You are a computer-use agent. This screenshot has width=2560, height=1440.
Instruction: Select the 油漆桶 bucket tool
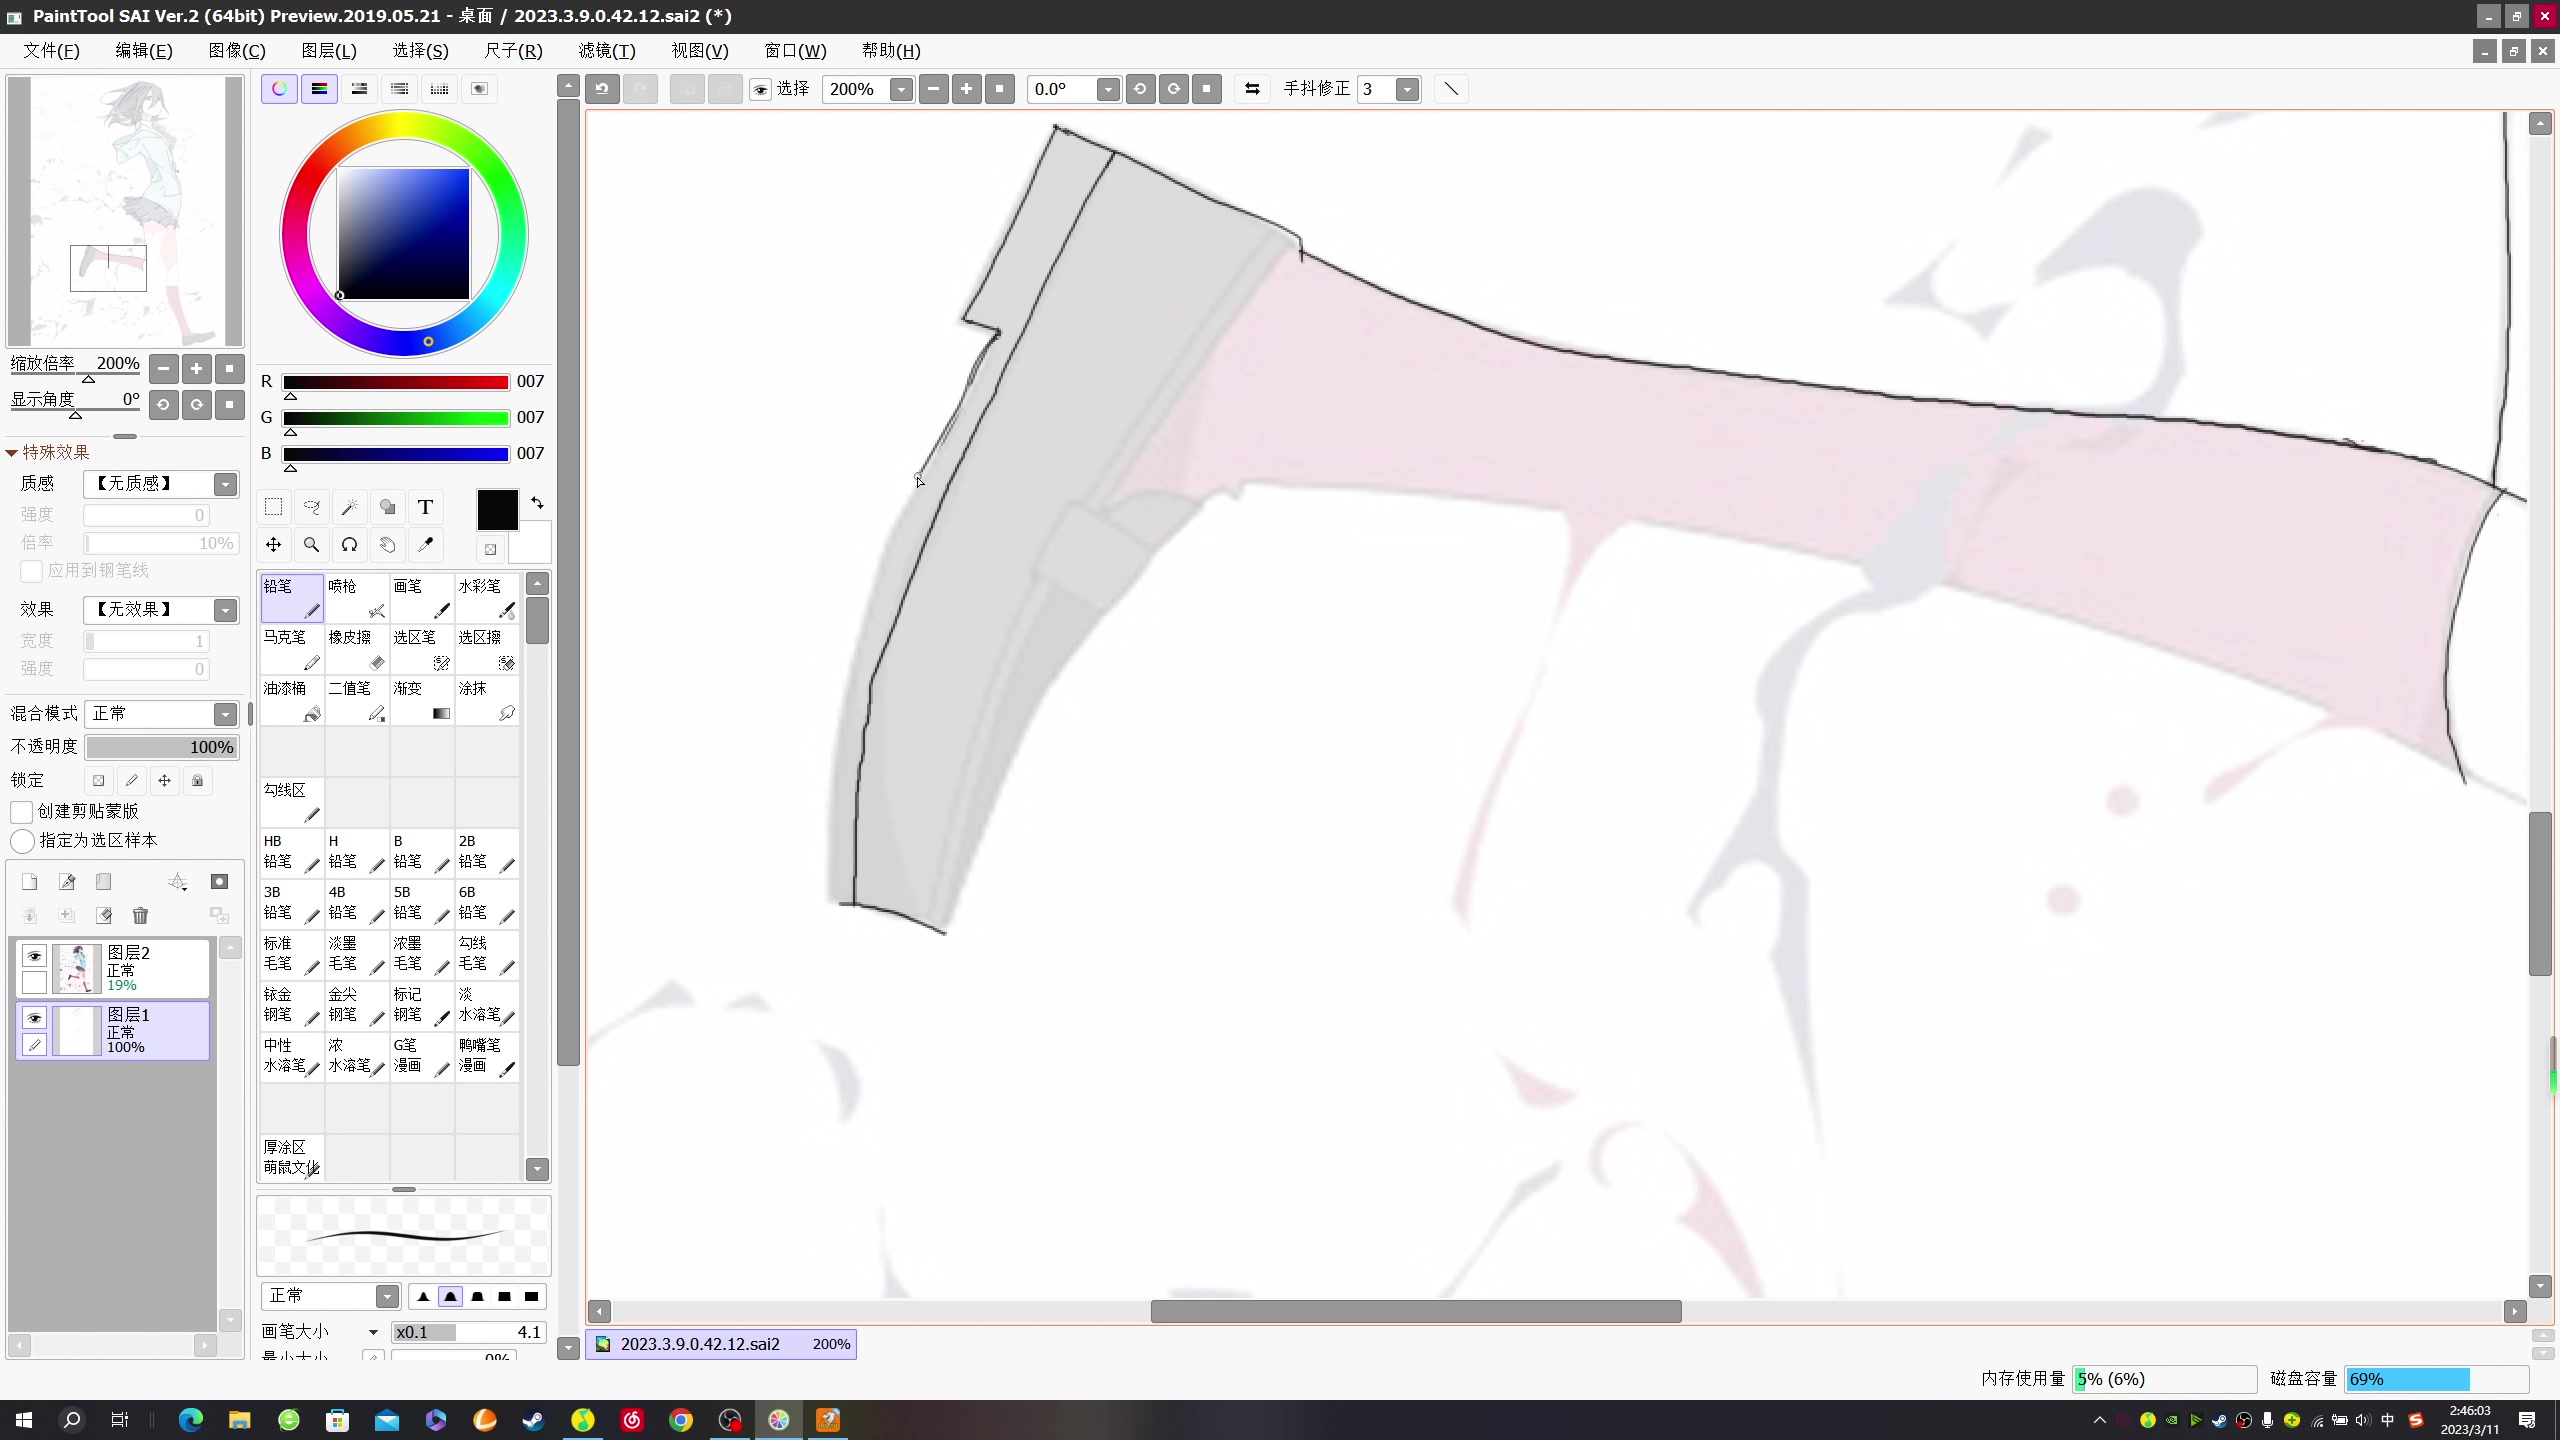(291, 700)
